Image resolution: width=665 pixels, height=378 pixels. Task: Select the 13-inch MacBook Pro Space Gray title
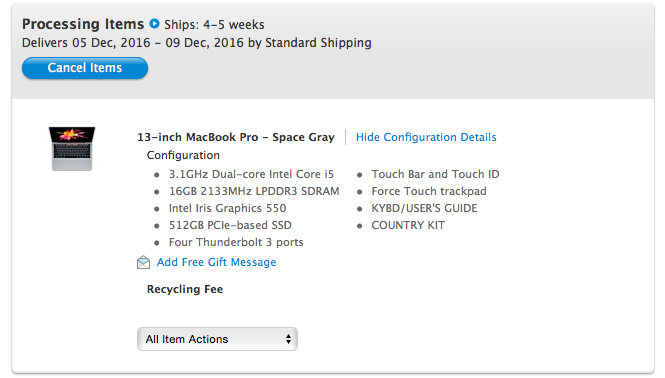[236, 137]
